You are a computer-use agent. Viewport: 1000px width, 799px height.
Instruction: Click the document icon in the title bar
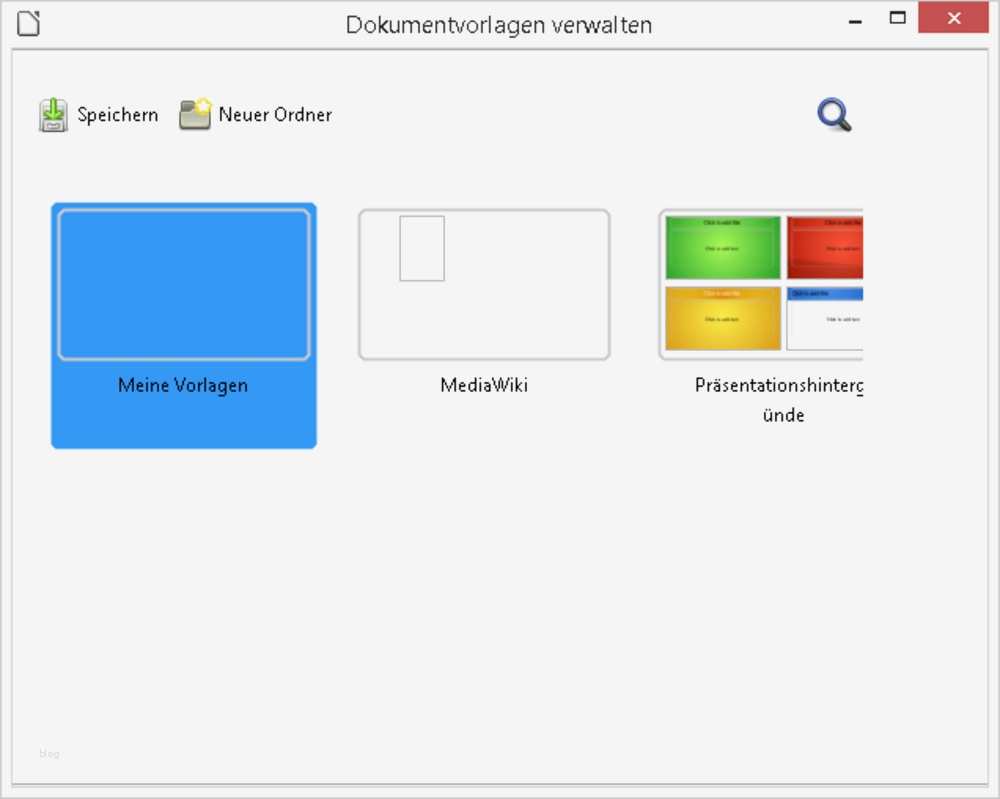pos(28,23)
